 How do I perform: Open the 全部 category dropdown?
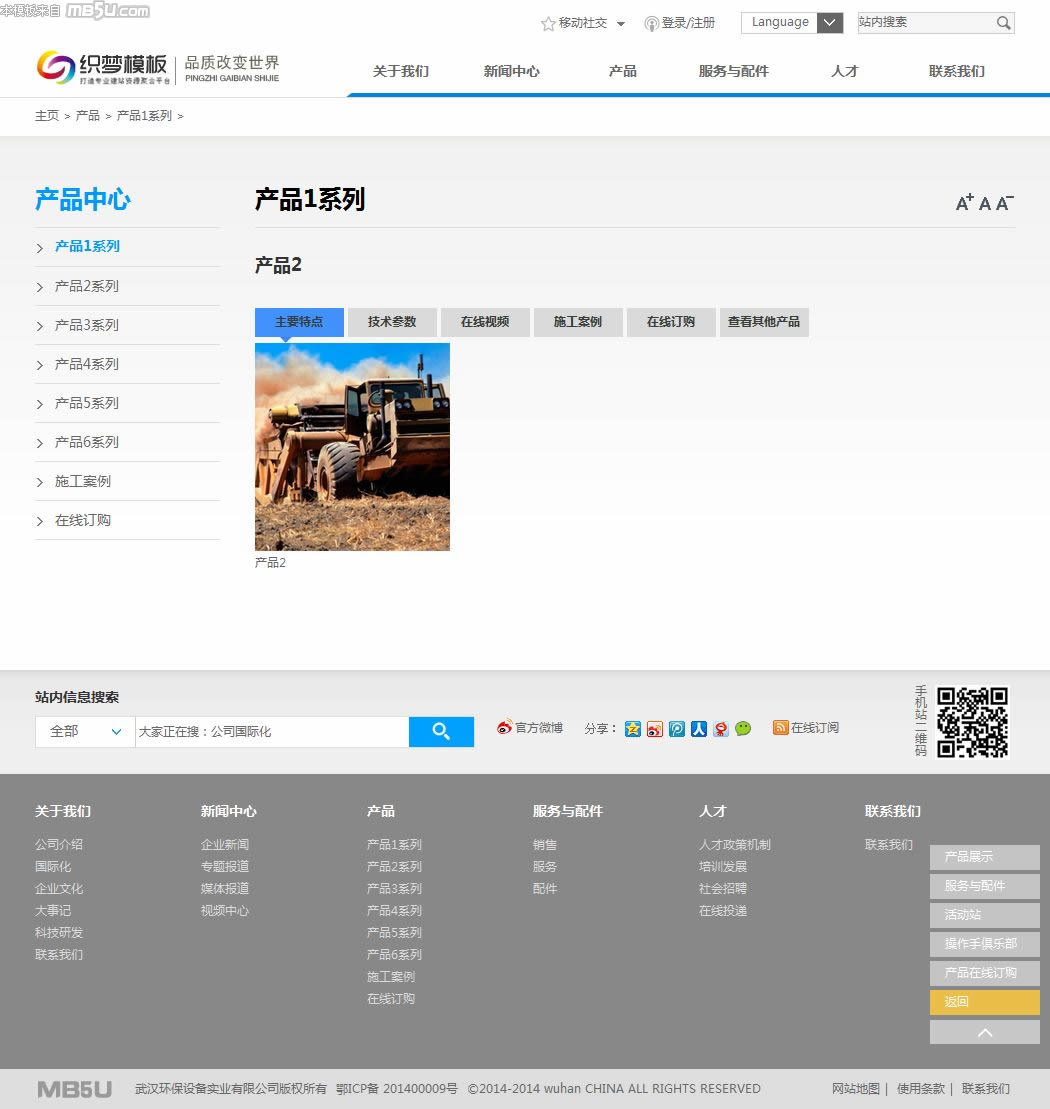(85, 732)
